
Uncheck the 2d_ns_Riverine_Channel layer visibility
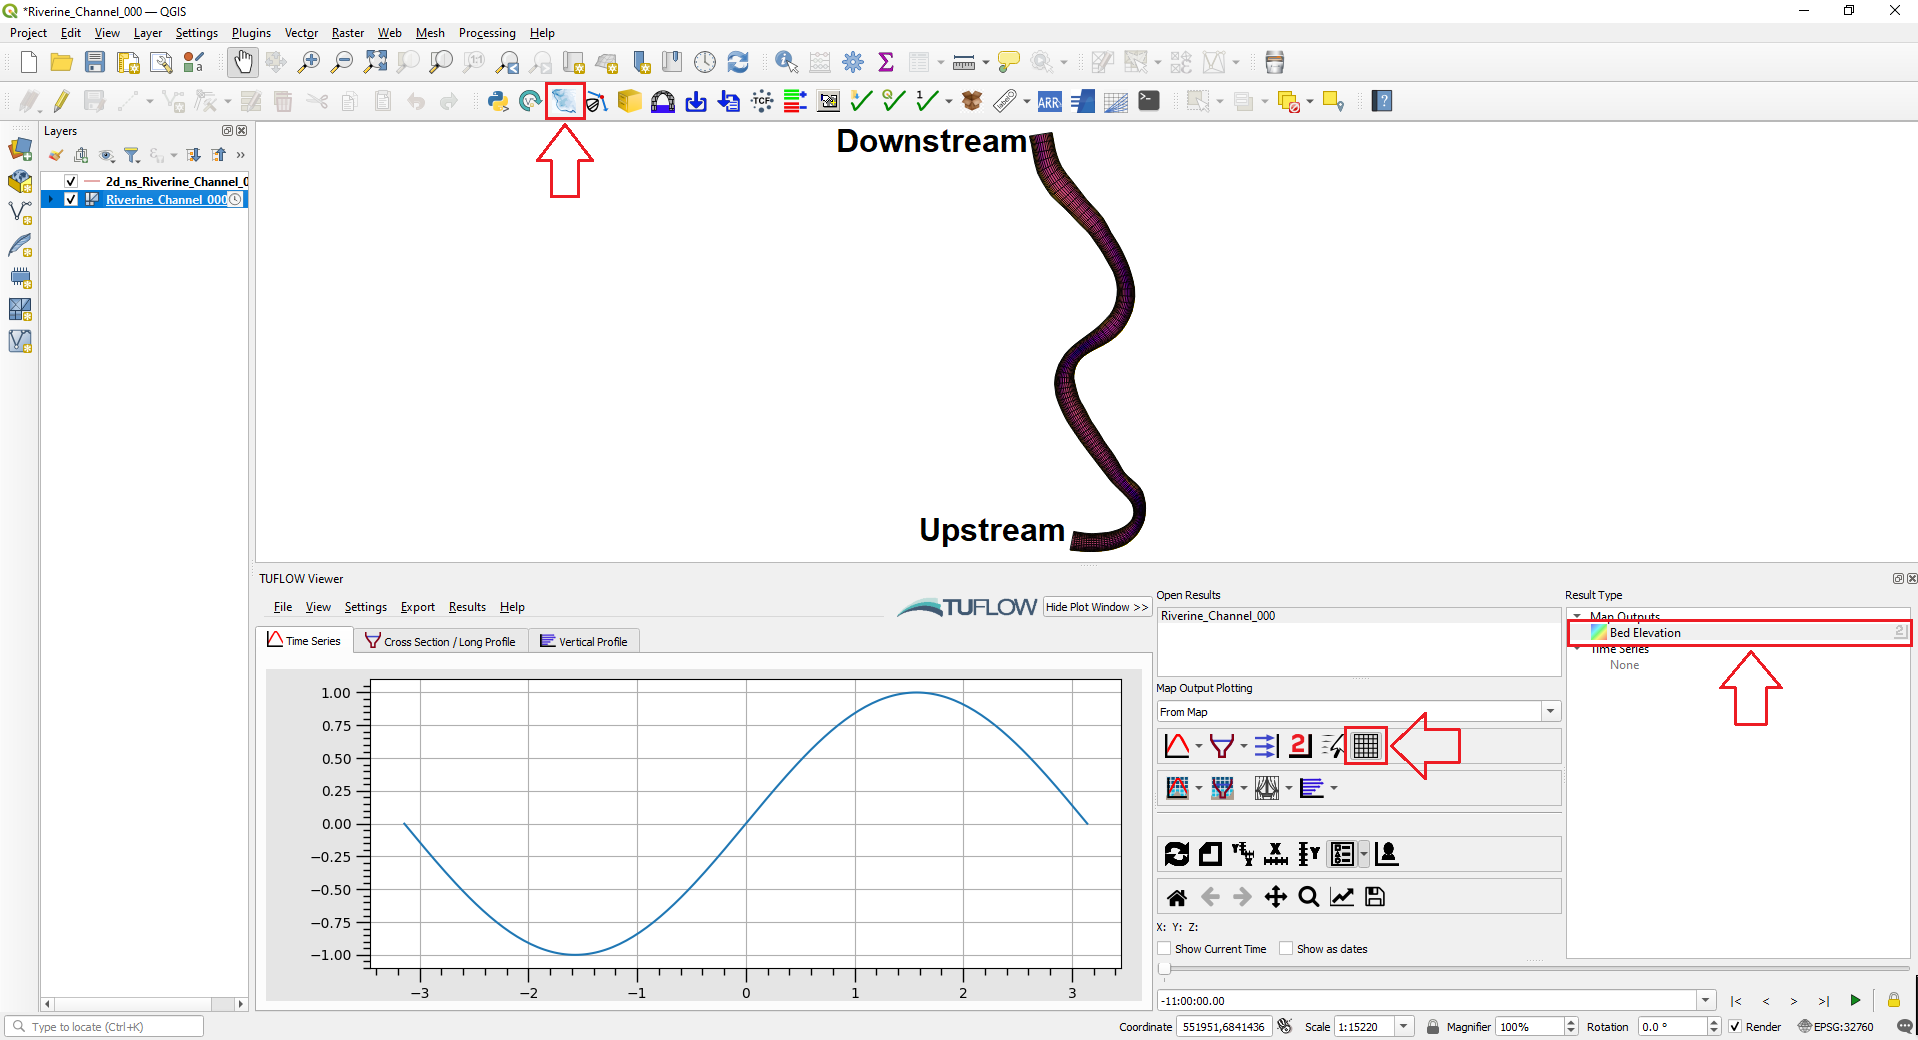coord(70,181)
